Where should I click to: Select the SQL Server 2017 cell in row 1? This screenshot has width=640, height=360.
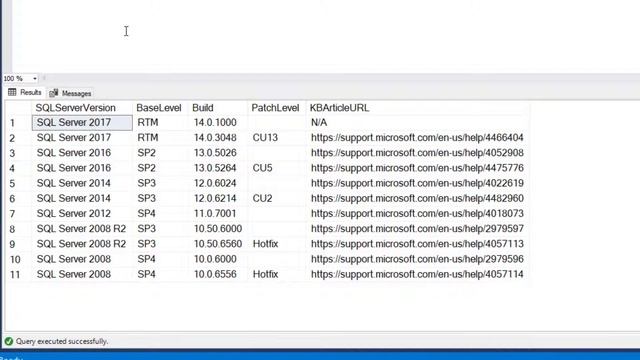[x=82, y=122]
